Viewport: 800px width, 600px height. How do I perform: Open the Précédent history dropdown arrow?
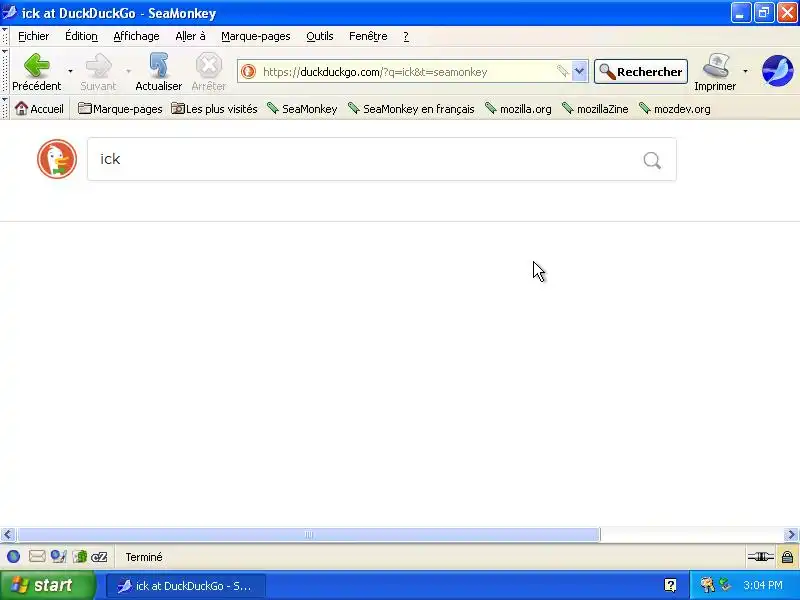(70, 71)
